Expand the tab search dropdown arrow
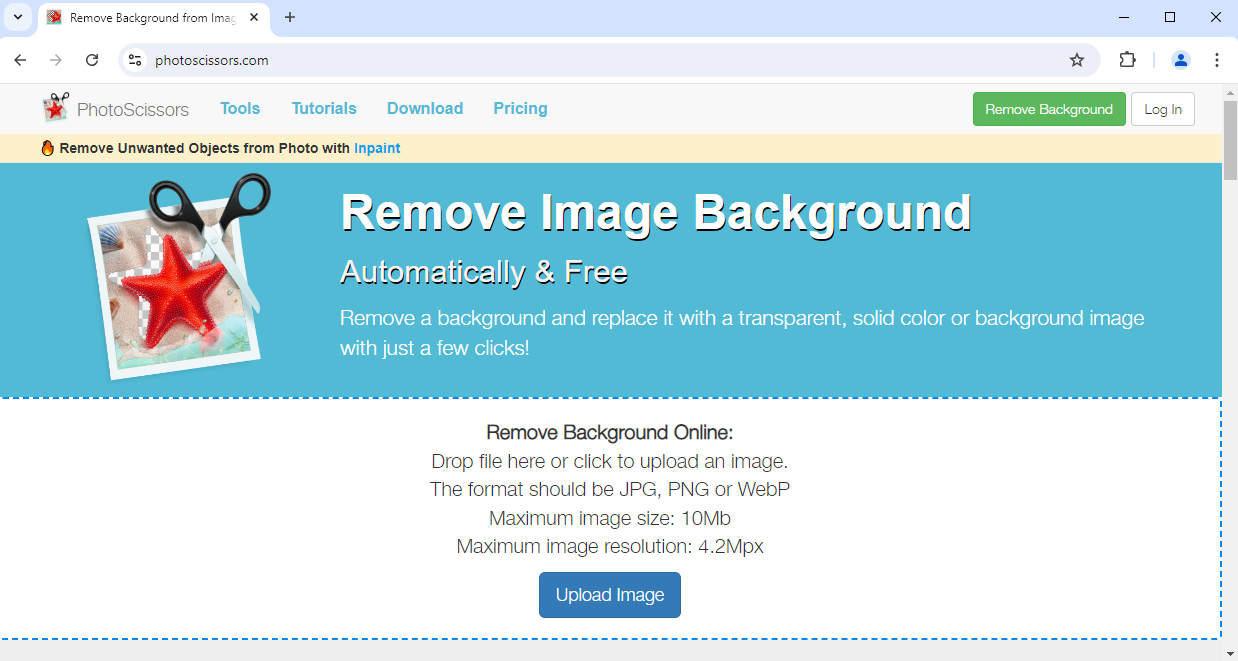The image size is (1238, 661). coord(17,17)
